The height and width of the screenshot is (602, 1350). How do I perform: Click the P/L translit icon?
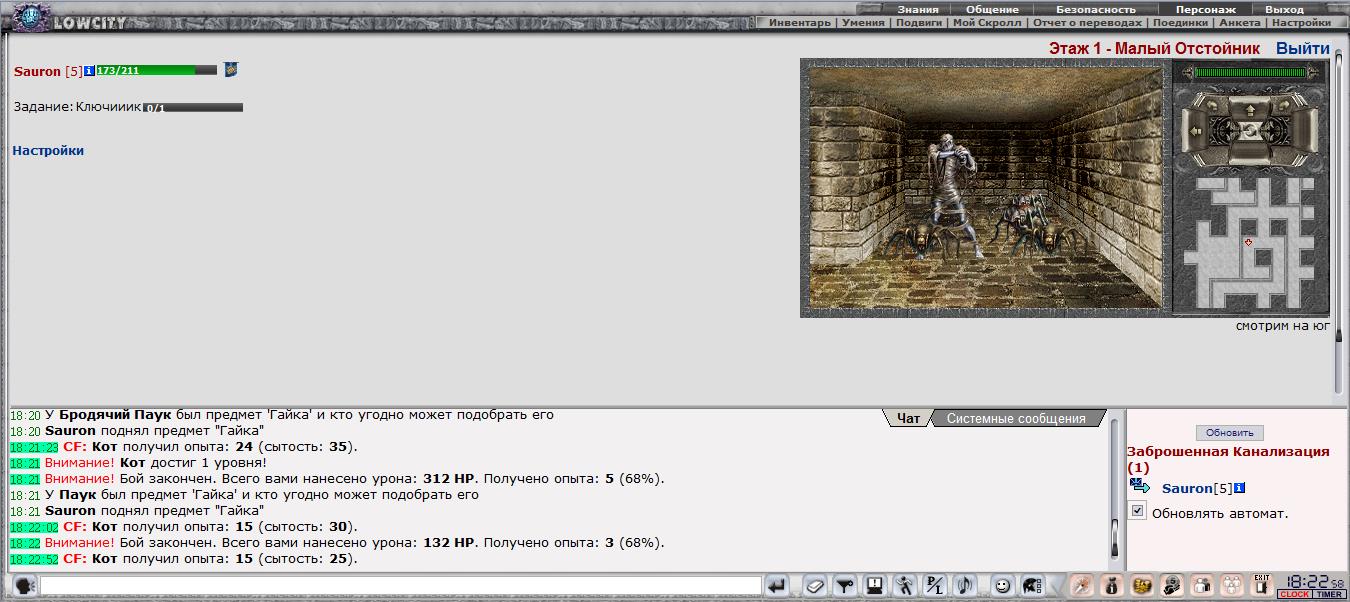(x=934, y=586)
